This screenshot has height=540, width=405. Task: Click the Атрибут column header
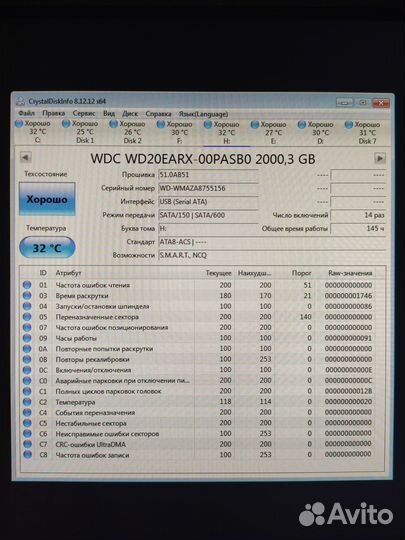[68, 273]
